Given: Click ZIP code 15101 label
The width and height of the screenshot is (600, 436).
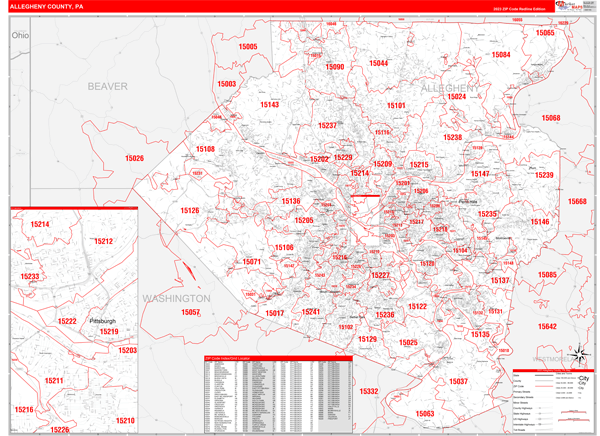Looking at the screenshot, I should (396, 105).
